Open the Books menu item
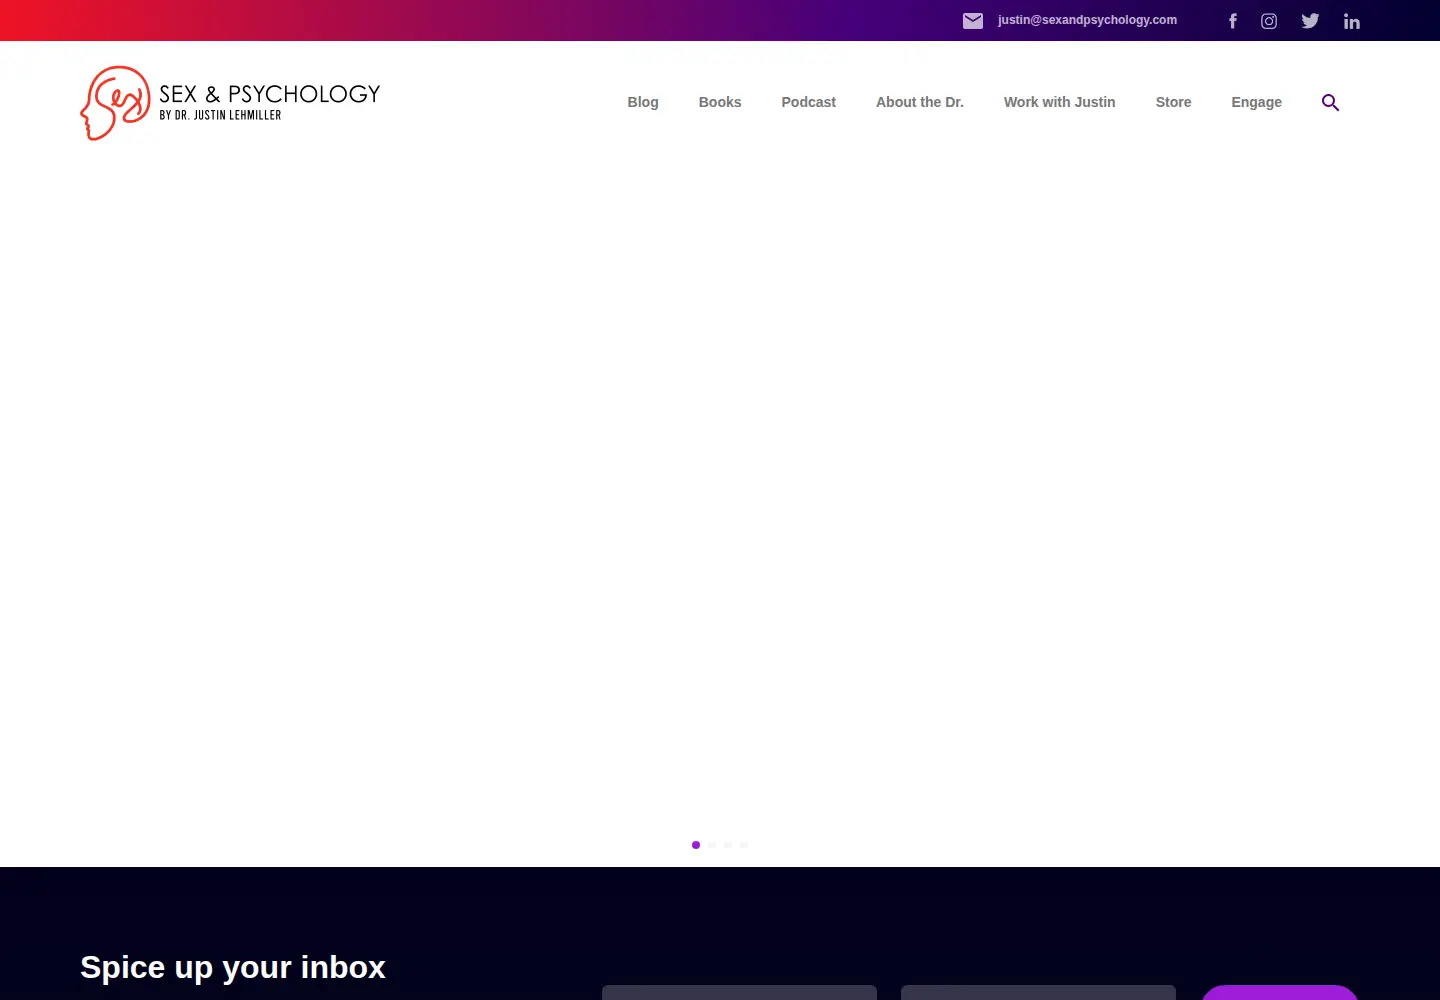The width and height of the screenshot is (1440, 1000). (x=720, y=102)
